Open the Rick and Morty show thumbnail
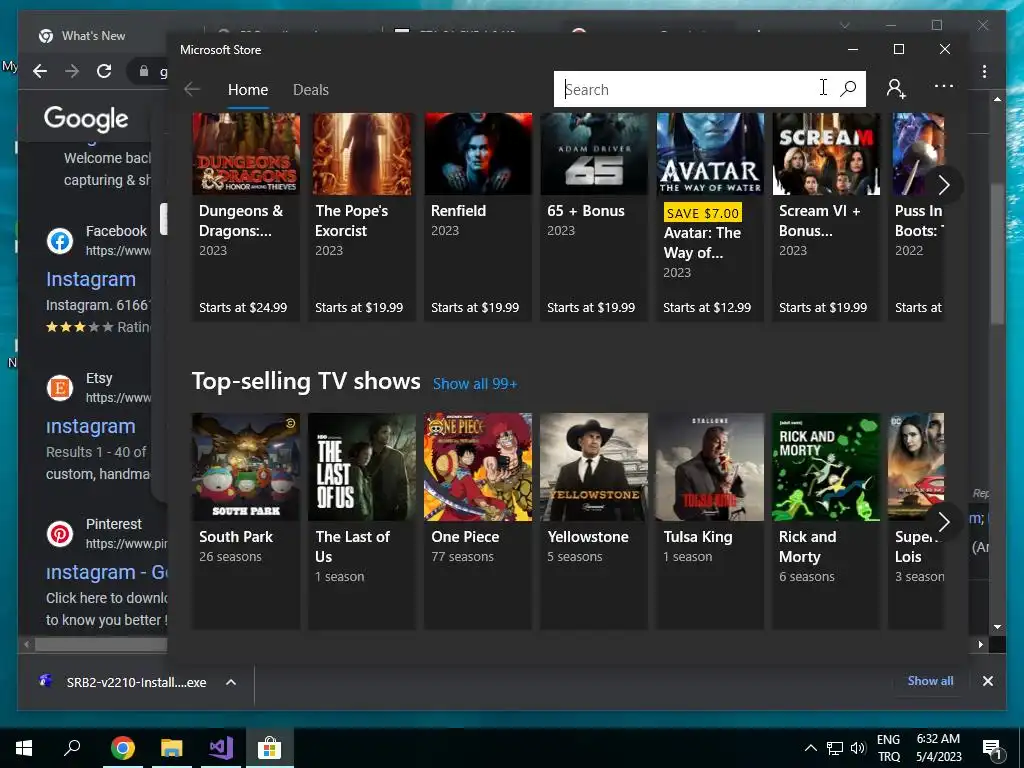Viewport: 1024px width, 768px height. pos(826,467)
